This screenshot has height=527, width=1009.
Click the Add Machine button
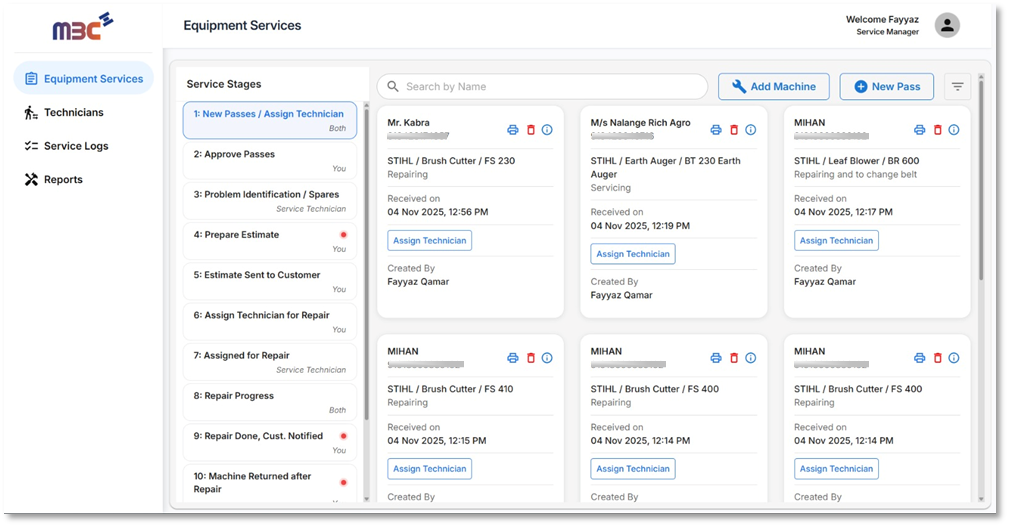[x=773, y=87]
